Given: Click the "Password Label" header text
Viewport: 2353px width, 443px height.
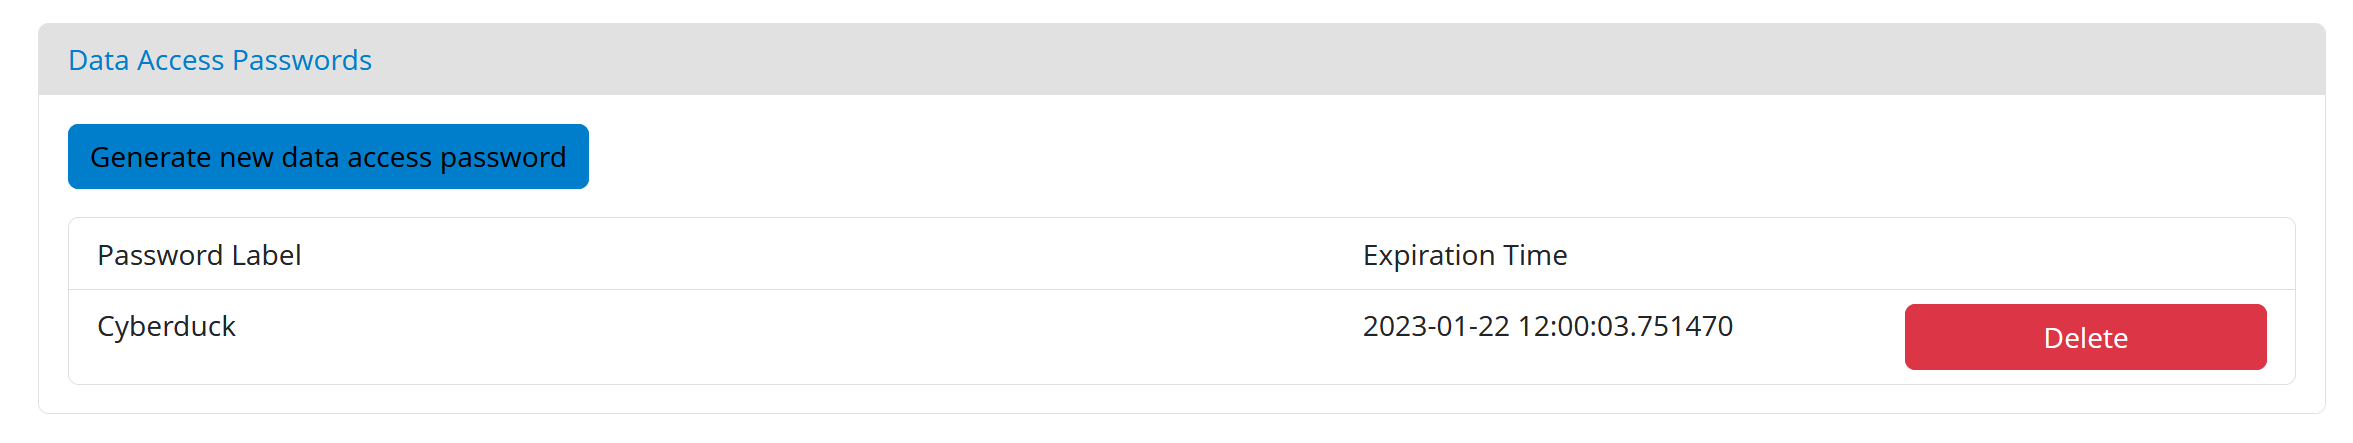Looking at the screenshot, I should coord(199,256).
